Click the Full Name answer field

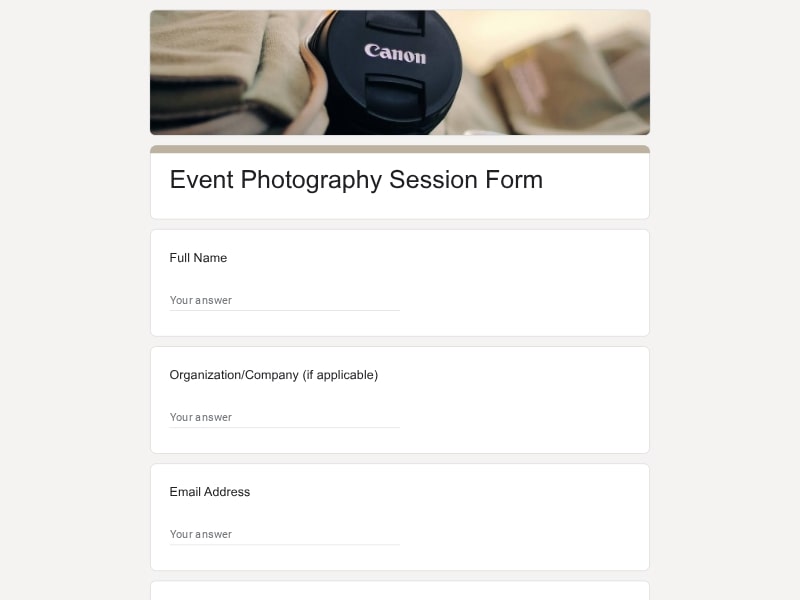click(x=284, y=301)
